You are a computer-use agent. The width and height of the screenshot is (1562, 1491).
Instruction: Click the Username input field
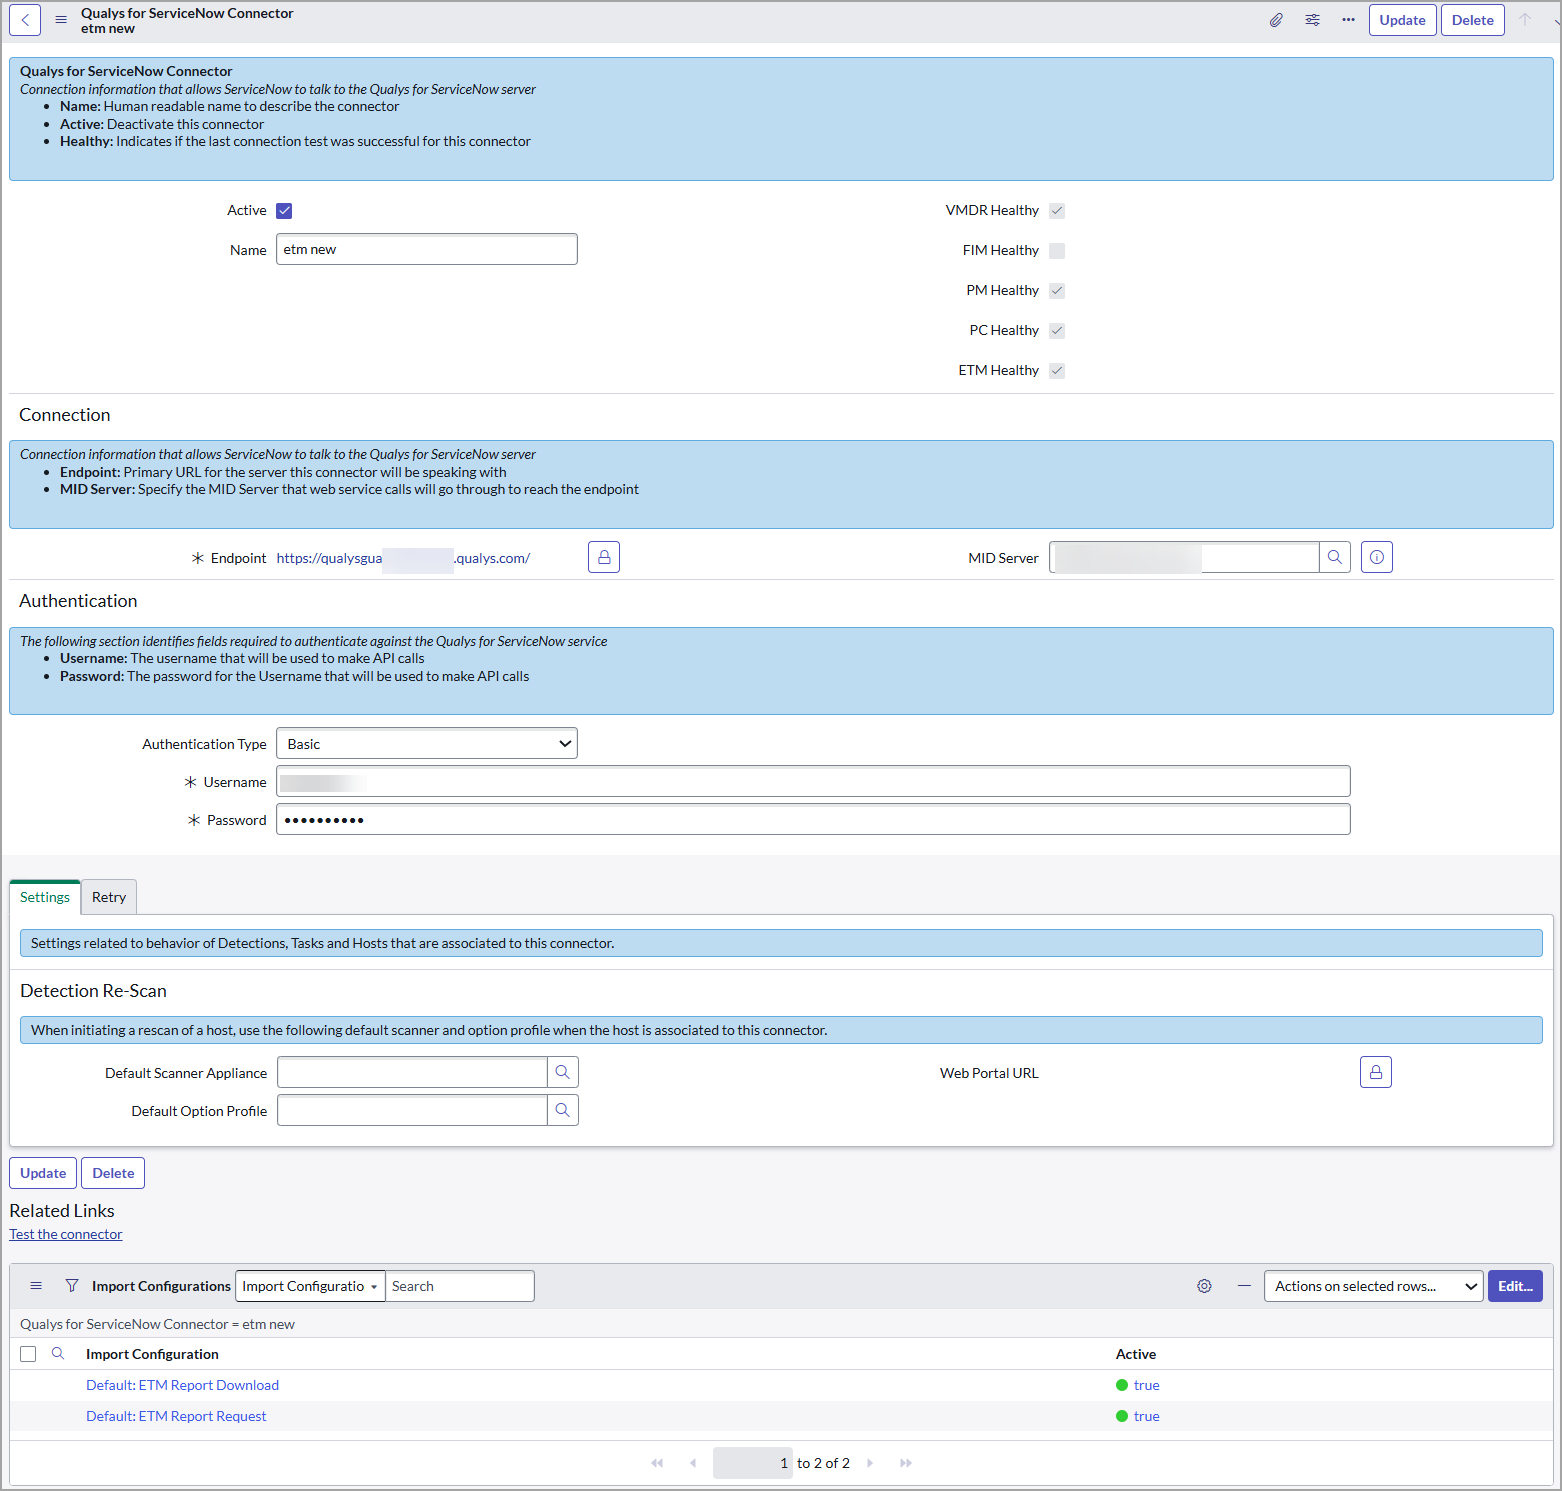coord(813,781)
